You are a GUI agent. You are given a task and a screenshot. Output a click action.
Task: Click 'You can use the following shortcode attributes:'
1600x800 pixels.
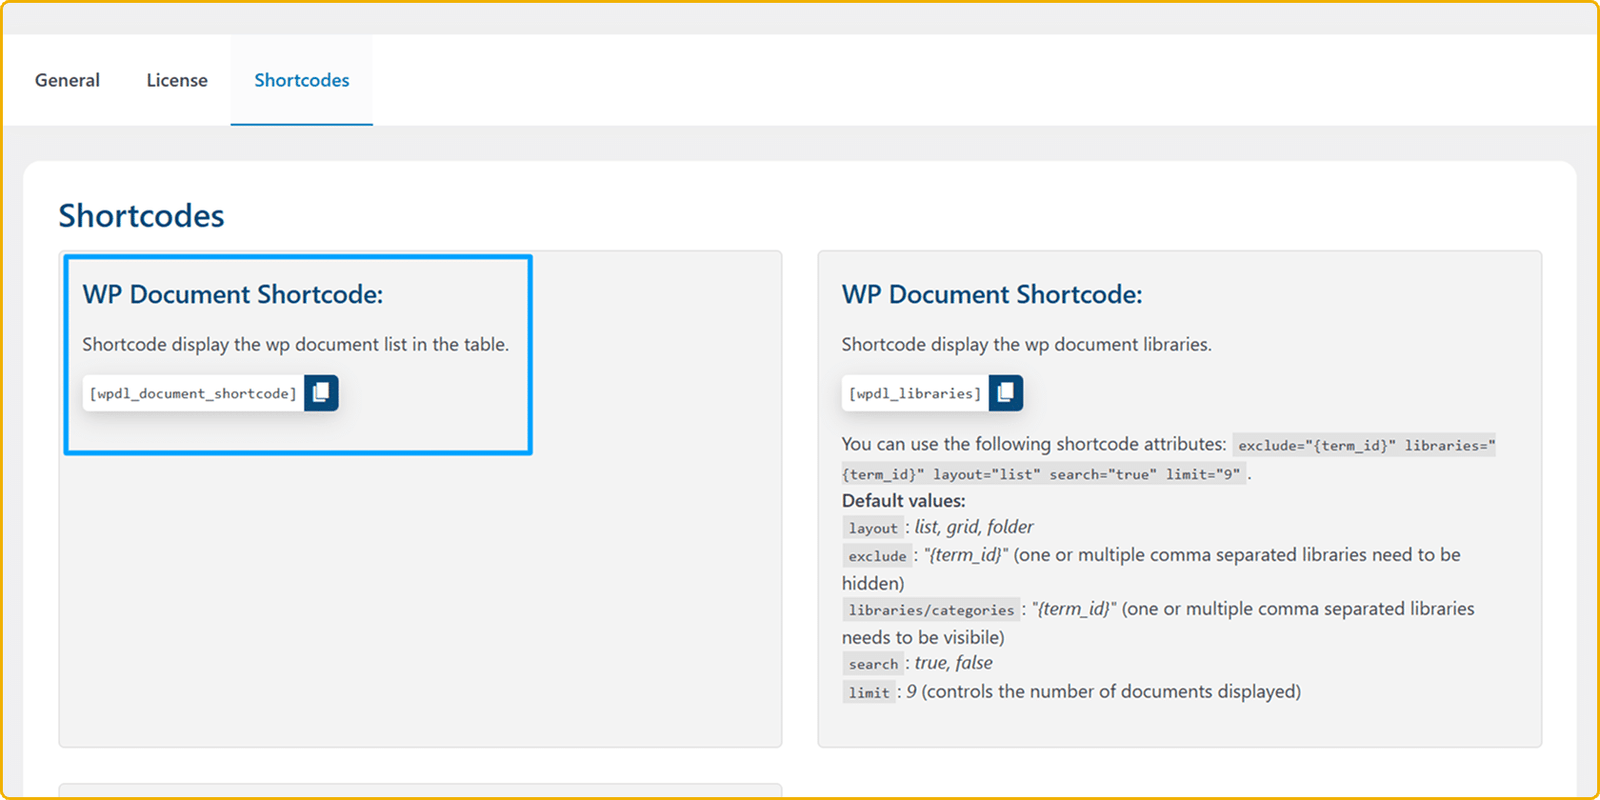click(1034, 444)
